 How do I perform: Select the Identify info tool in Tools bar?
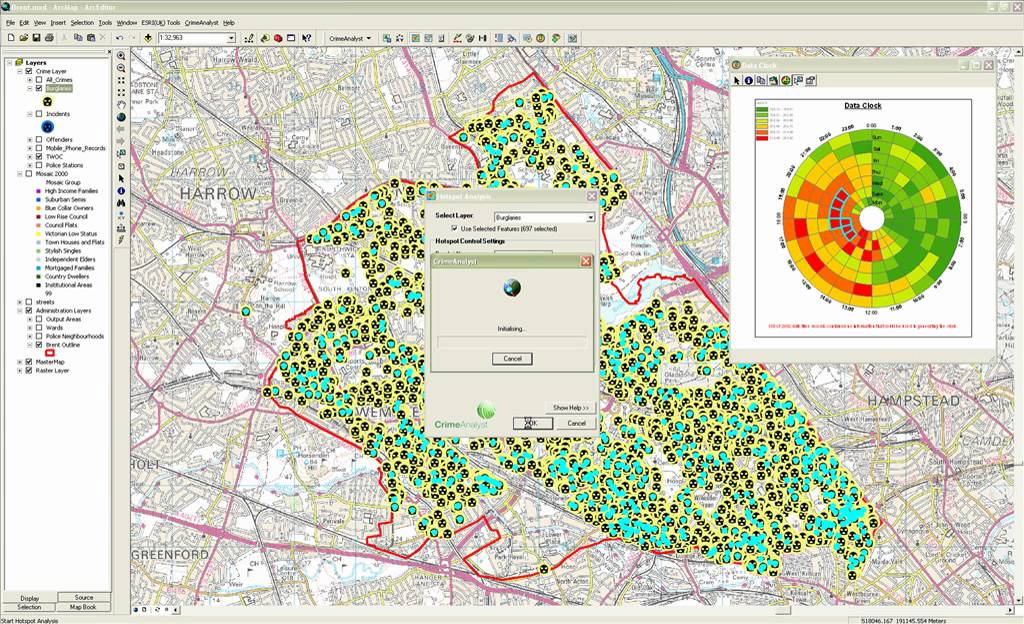click(121, 191)
